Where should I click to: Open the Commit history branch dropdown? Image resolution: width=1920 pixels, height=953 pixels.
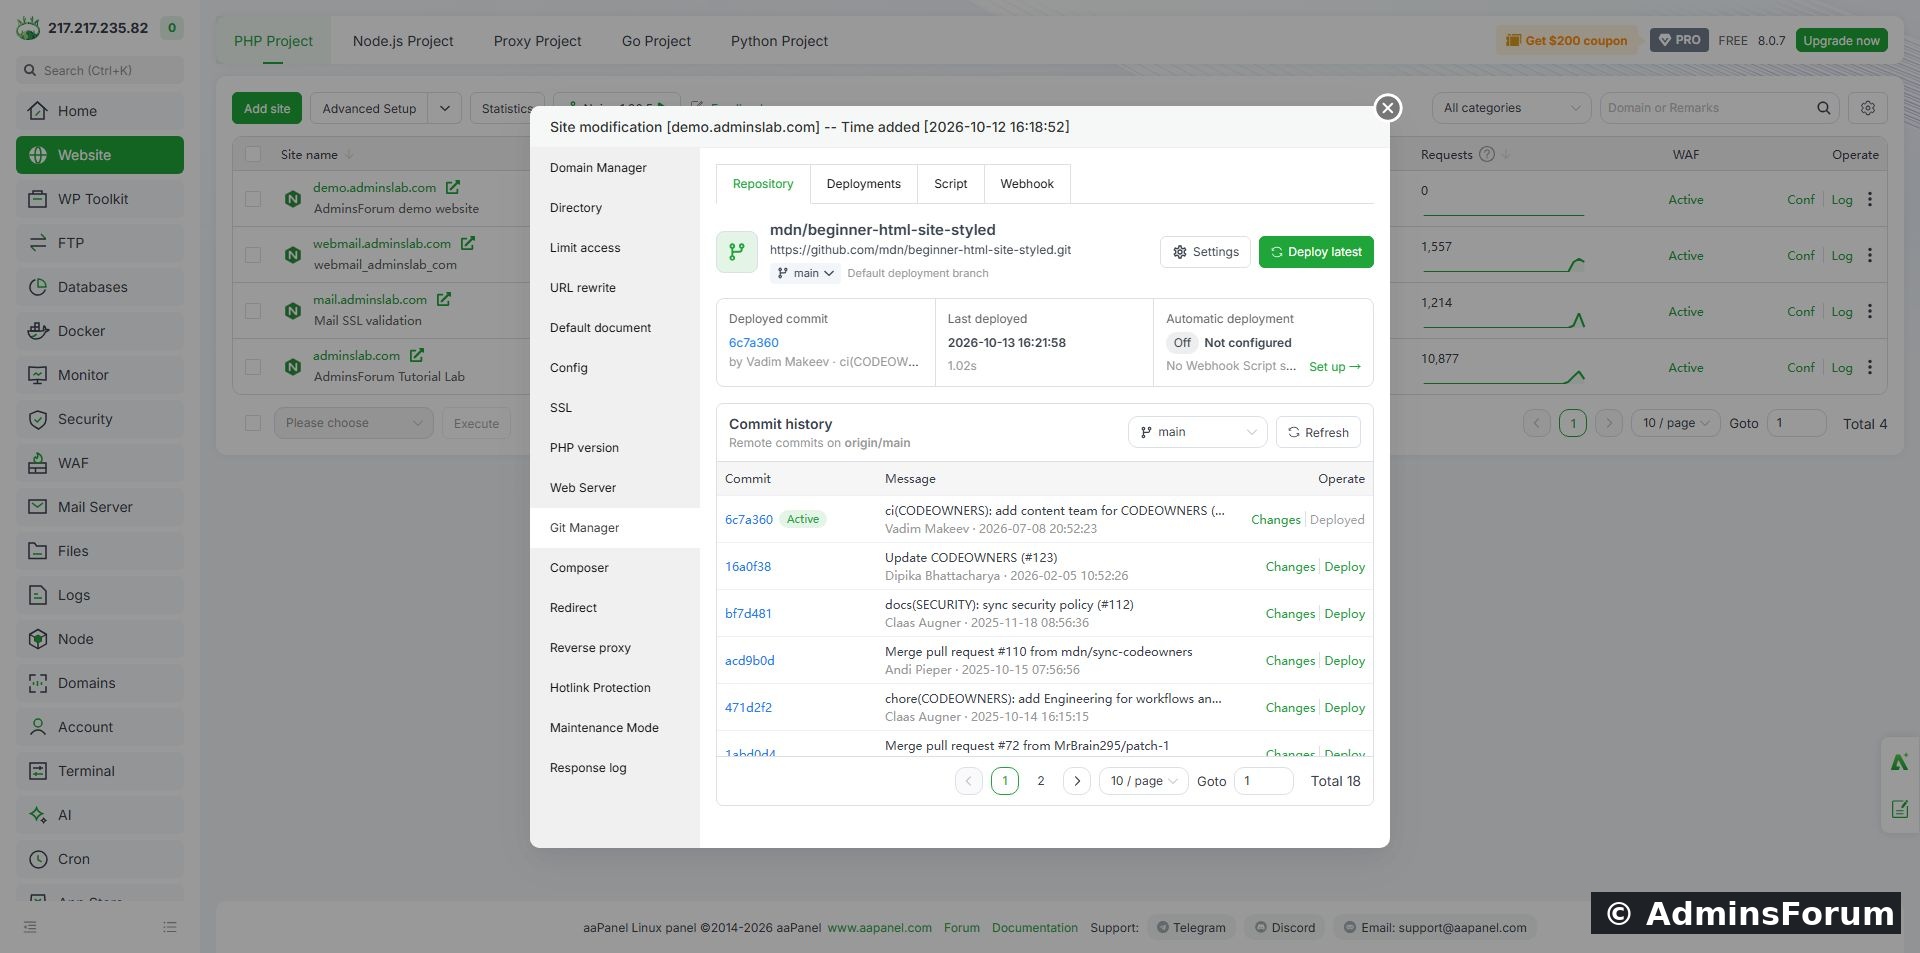[1197, 432]
